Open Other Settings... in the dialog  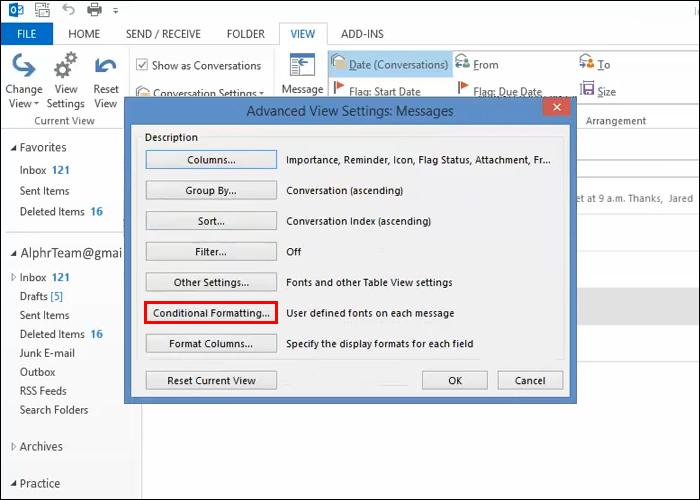coord(211,283)
